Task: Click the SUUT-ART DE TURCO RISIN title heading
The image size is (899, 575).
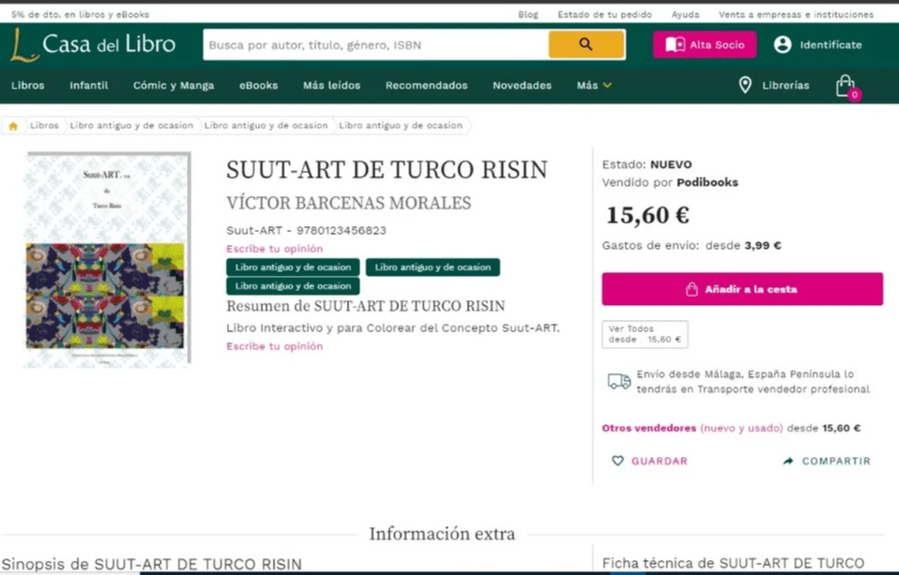Action: 387,170
